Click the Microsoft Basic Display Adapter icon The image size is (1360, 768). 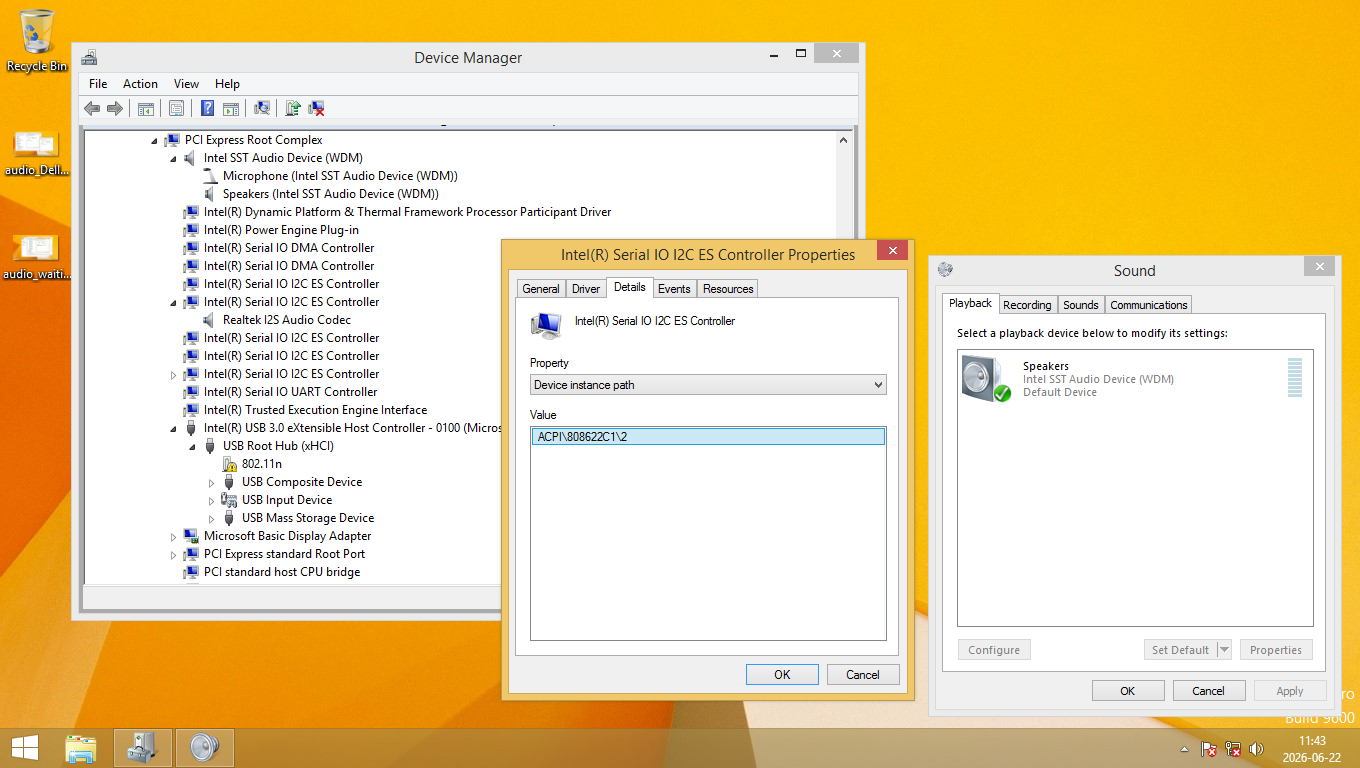click(191, 536)
